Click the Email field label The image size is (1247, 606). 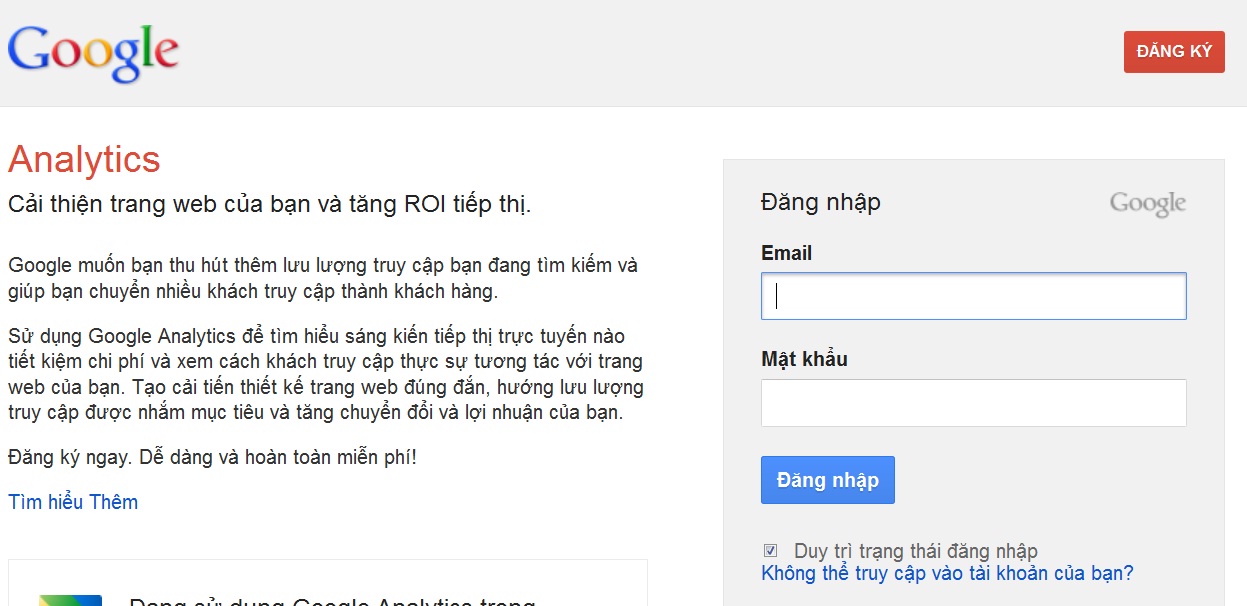[x=786, y=253]
